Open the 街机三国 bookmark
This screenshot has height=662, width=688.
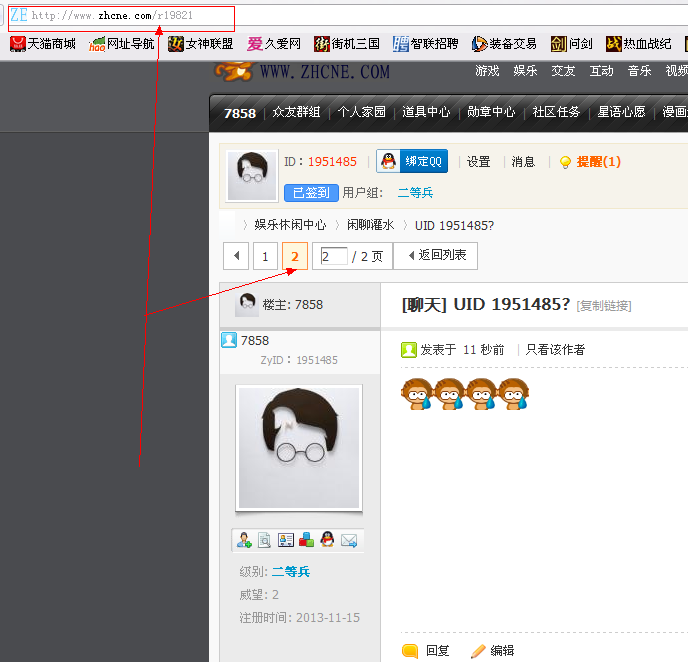coord(347,44)
